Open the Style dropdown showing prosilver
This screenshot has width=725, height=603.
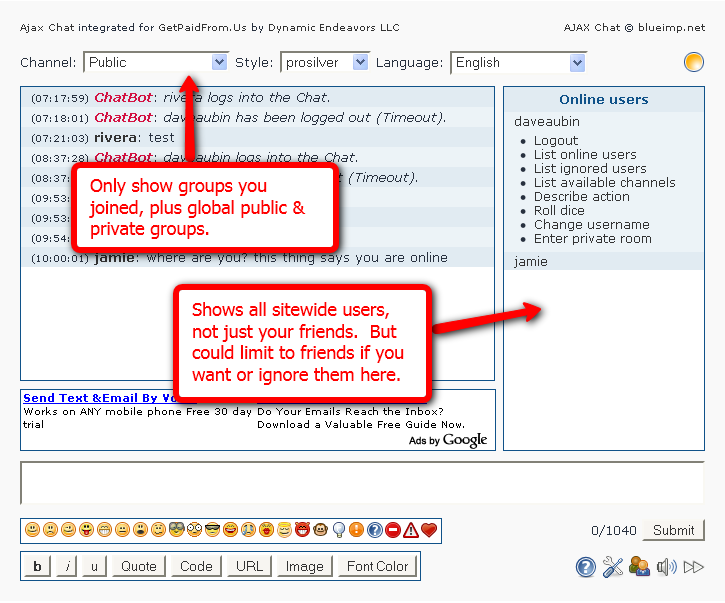(x=325, y=62)
